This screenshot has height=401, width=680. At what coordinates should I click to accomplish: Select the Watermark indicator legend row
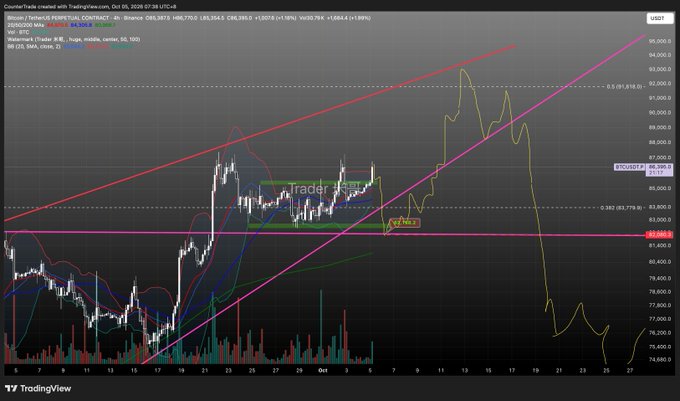point(73,39)
